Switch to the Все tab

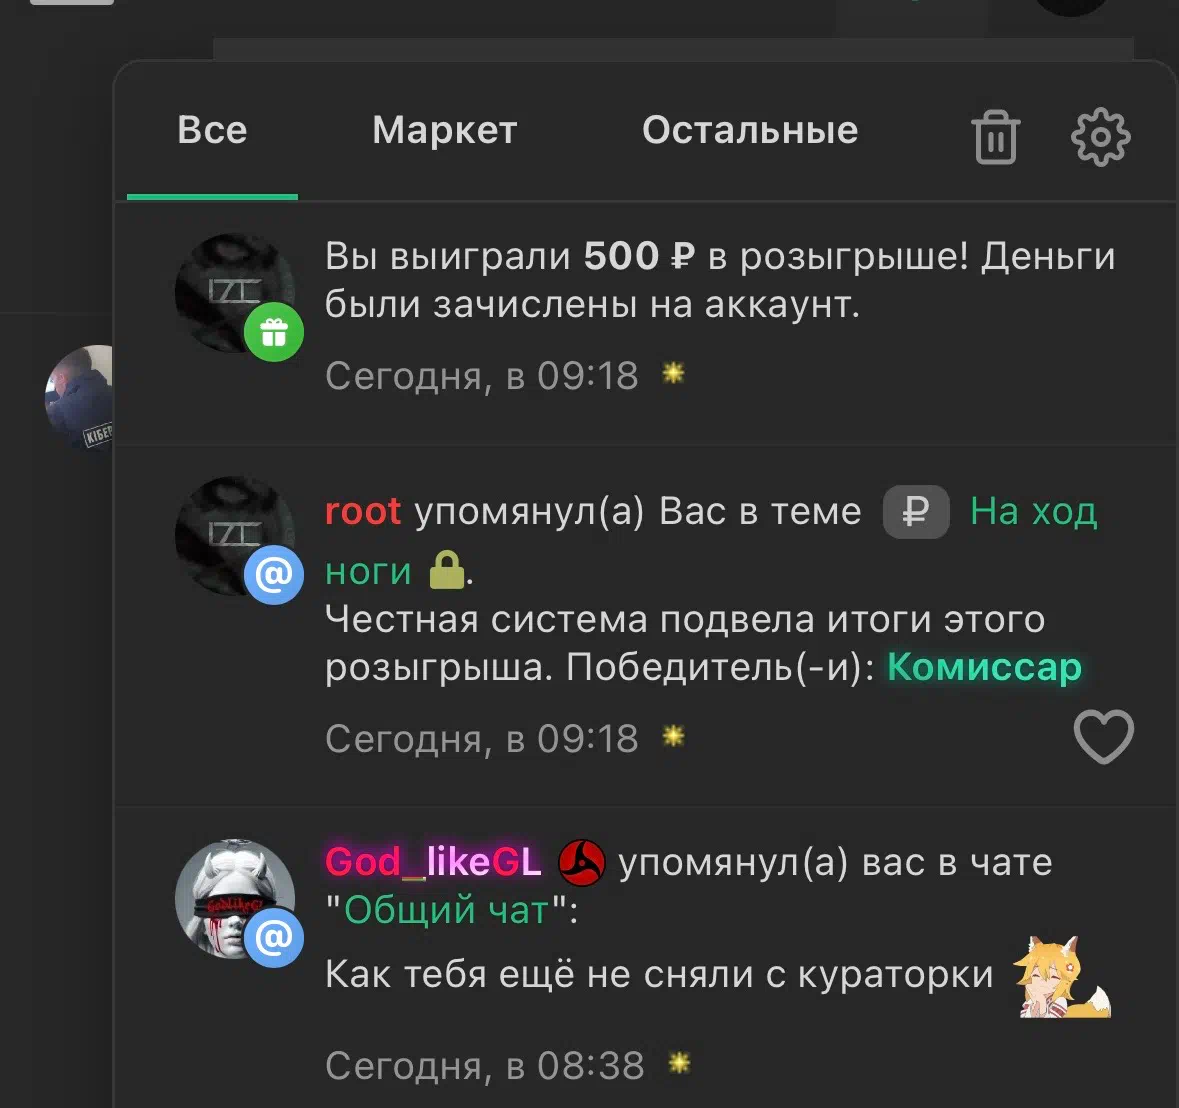click(x=212, y=130)
